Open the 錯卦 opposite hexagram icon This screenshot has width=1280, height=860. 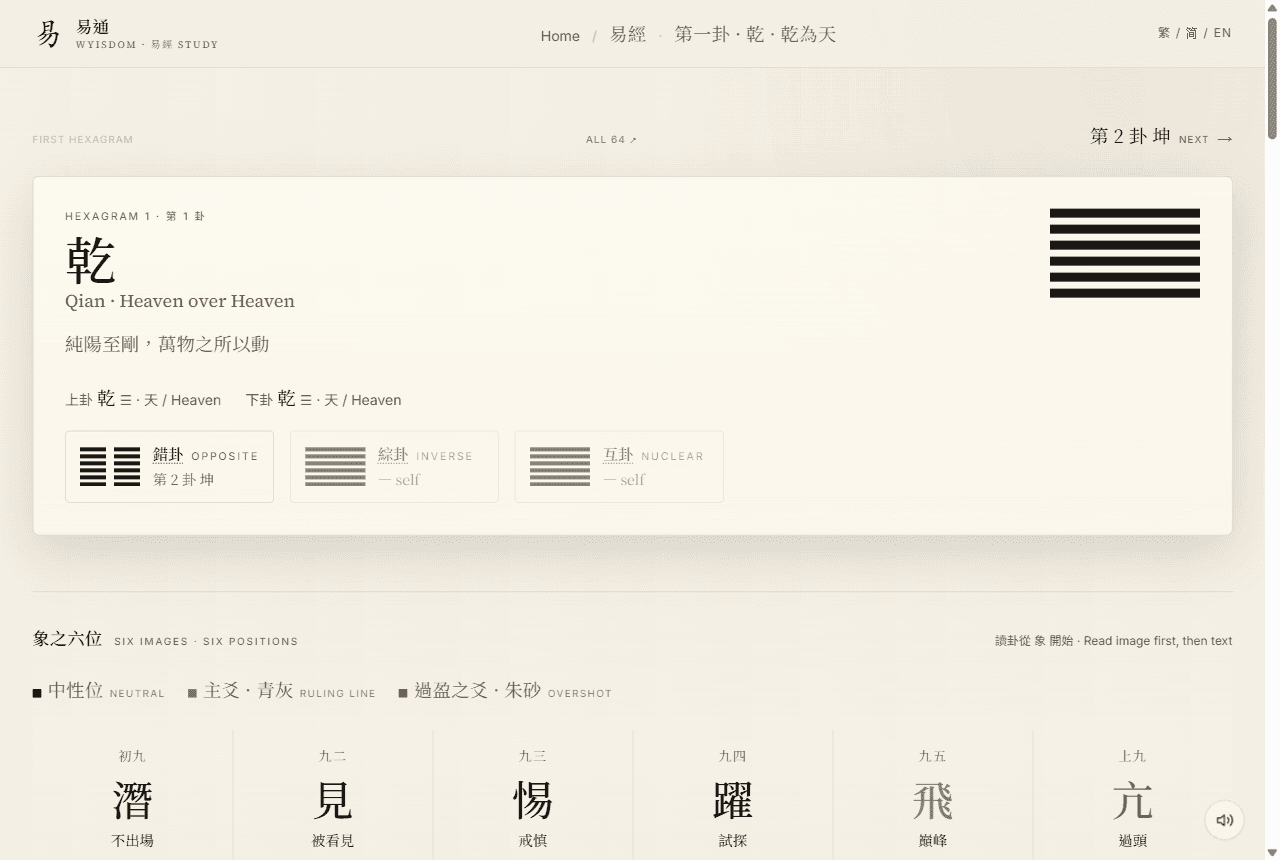click(110, 467)
